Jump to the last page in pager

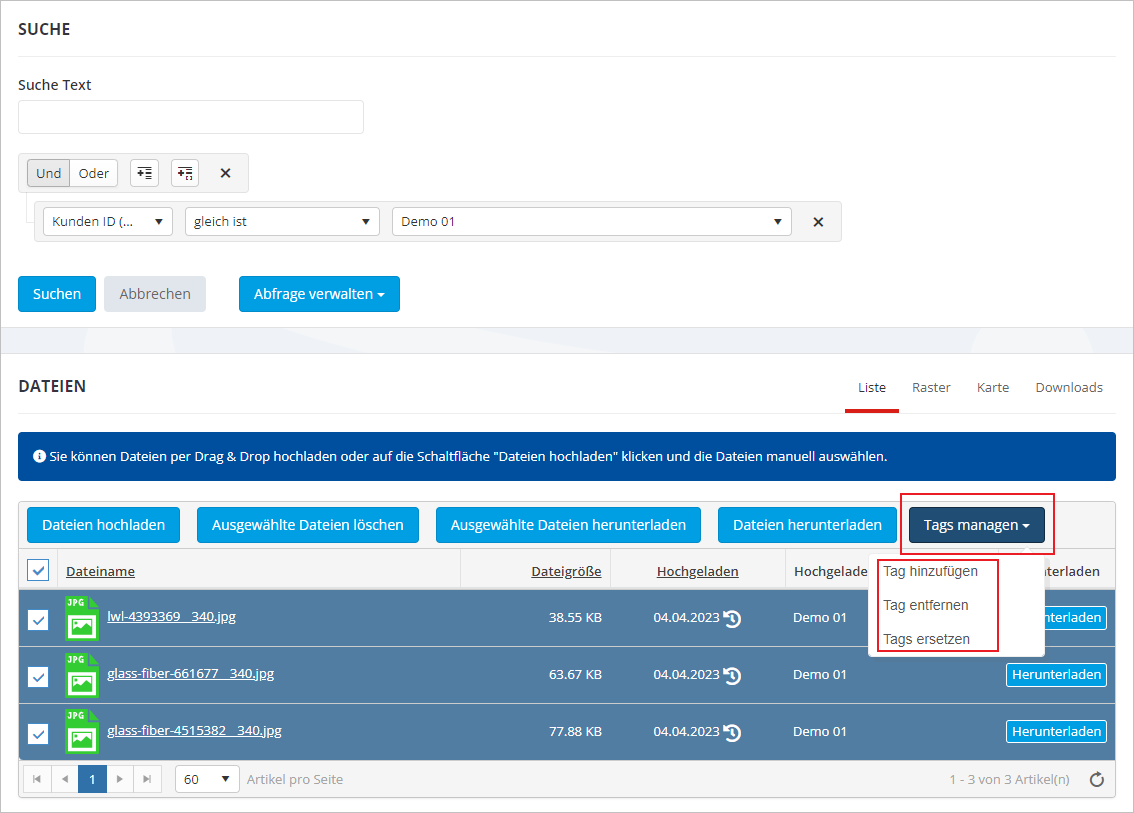point(147,779)
